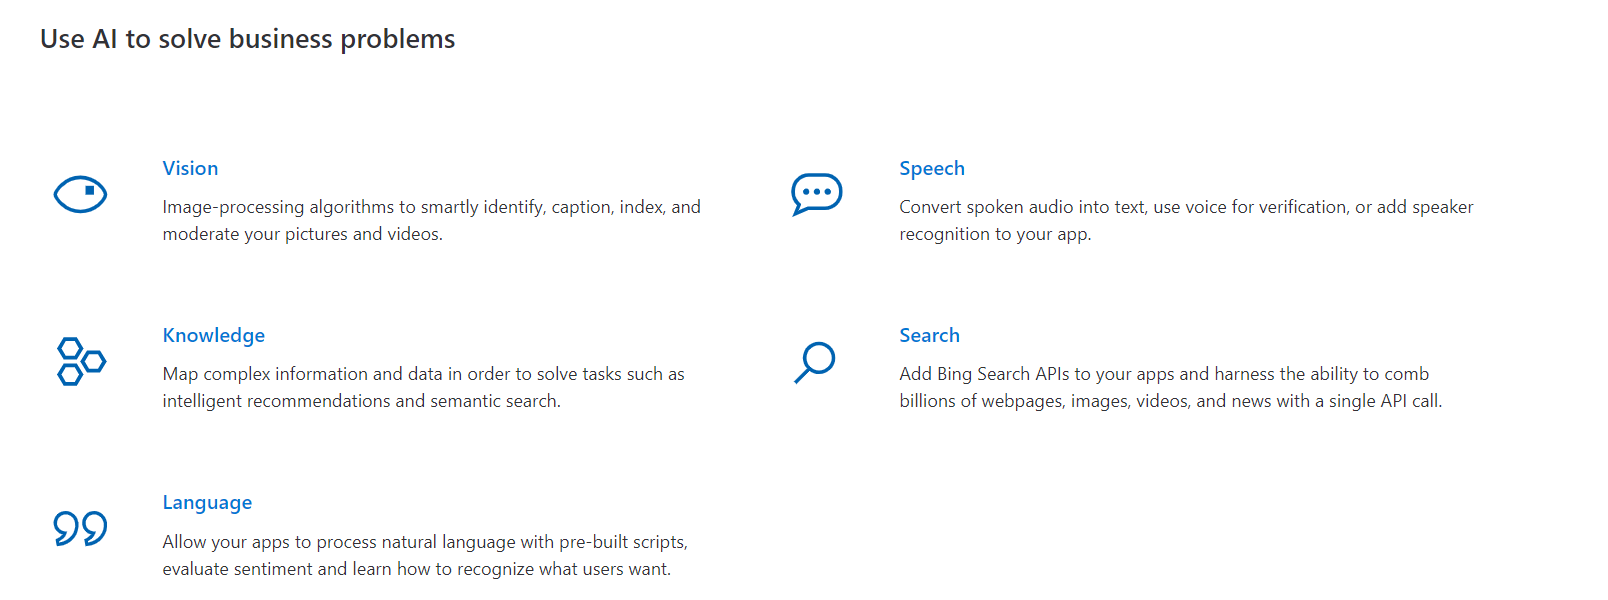Viewport: 1608px width, 600px height.
Task: Click the Language quotation marks icon
Action: (x=80, y=528)
